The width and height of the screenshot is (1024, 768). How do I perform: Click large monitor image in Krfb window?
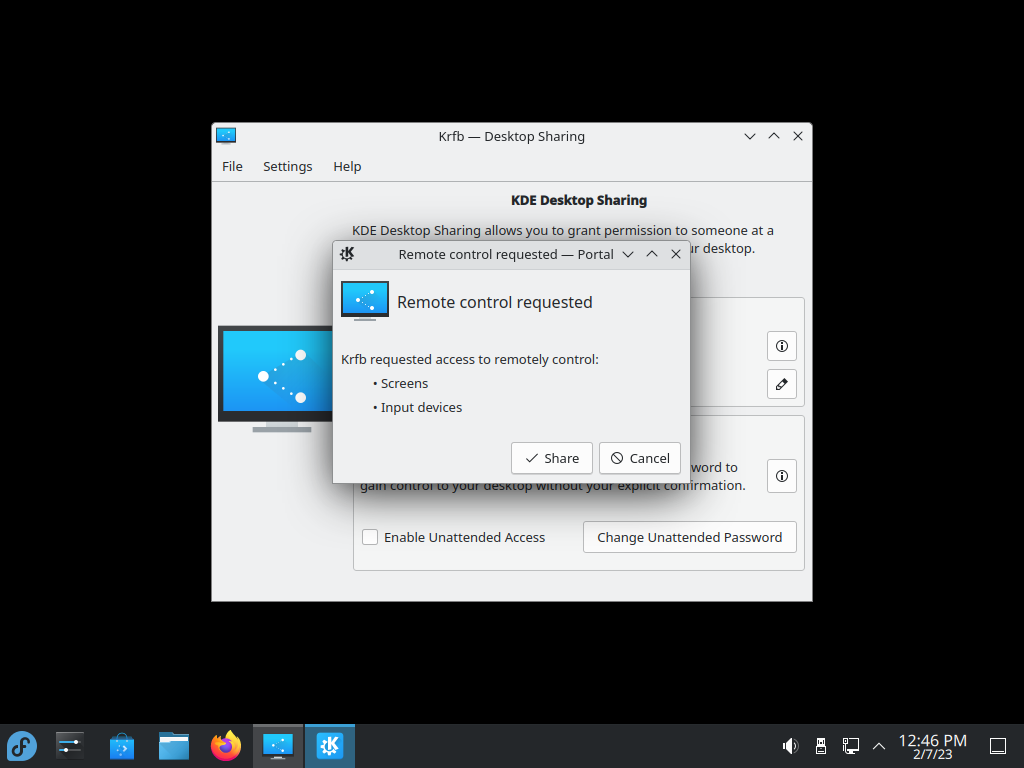coord(275,379)
